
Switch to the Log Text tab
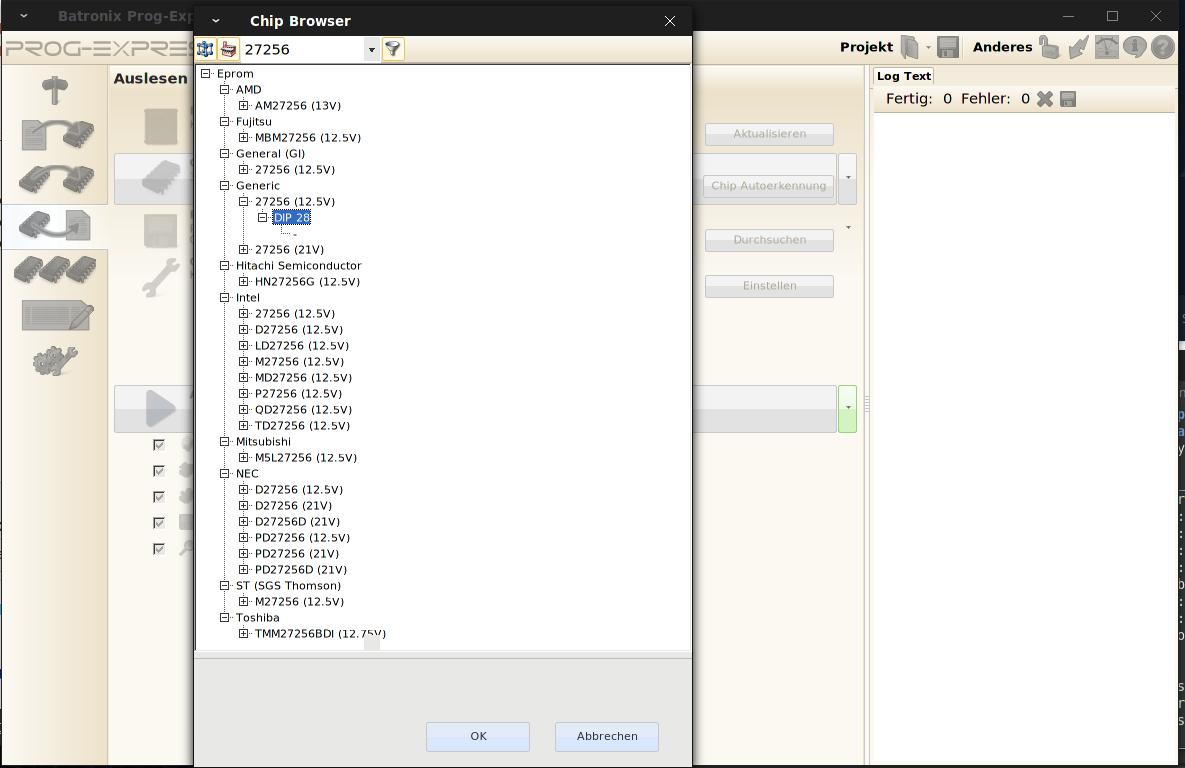click(x=904, y=76)
